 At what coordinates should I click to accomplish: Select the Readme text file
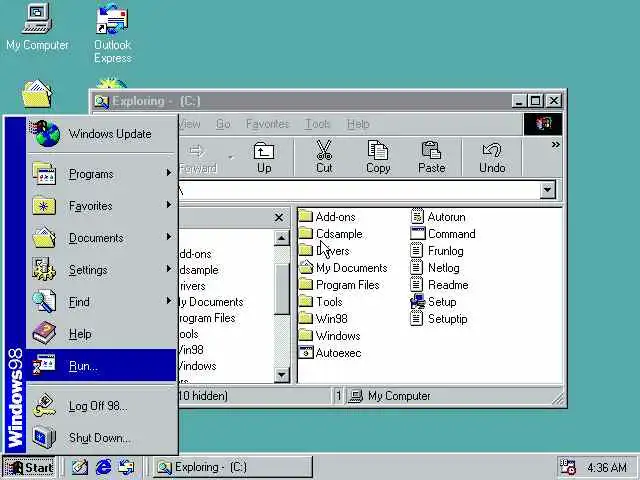point(439,285)
